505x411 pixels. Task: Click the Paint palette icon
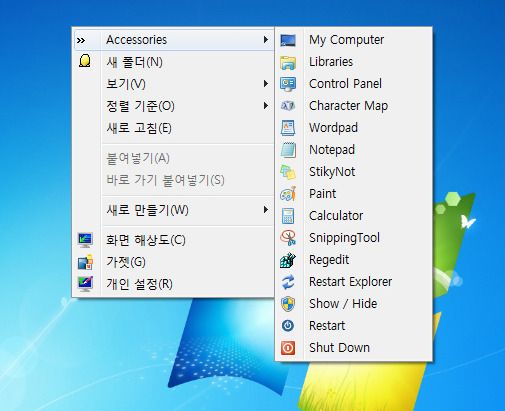[288, 194]
